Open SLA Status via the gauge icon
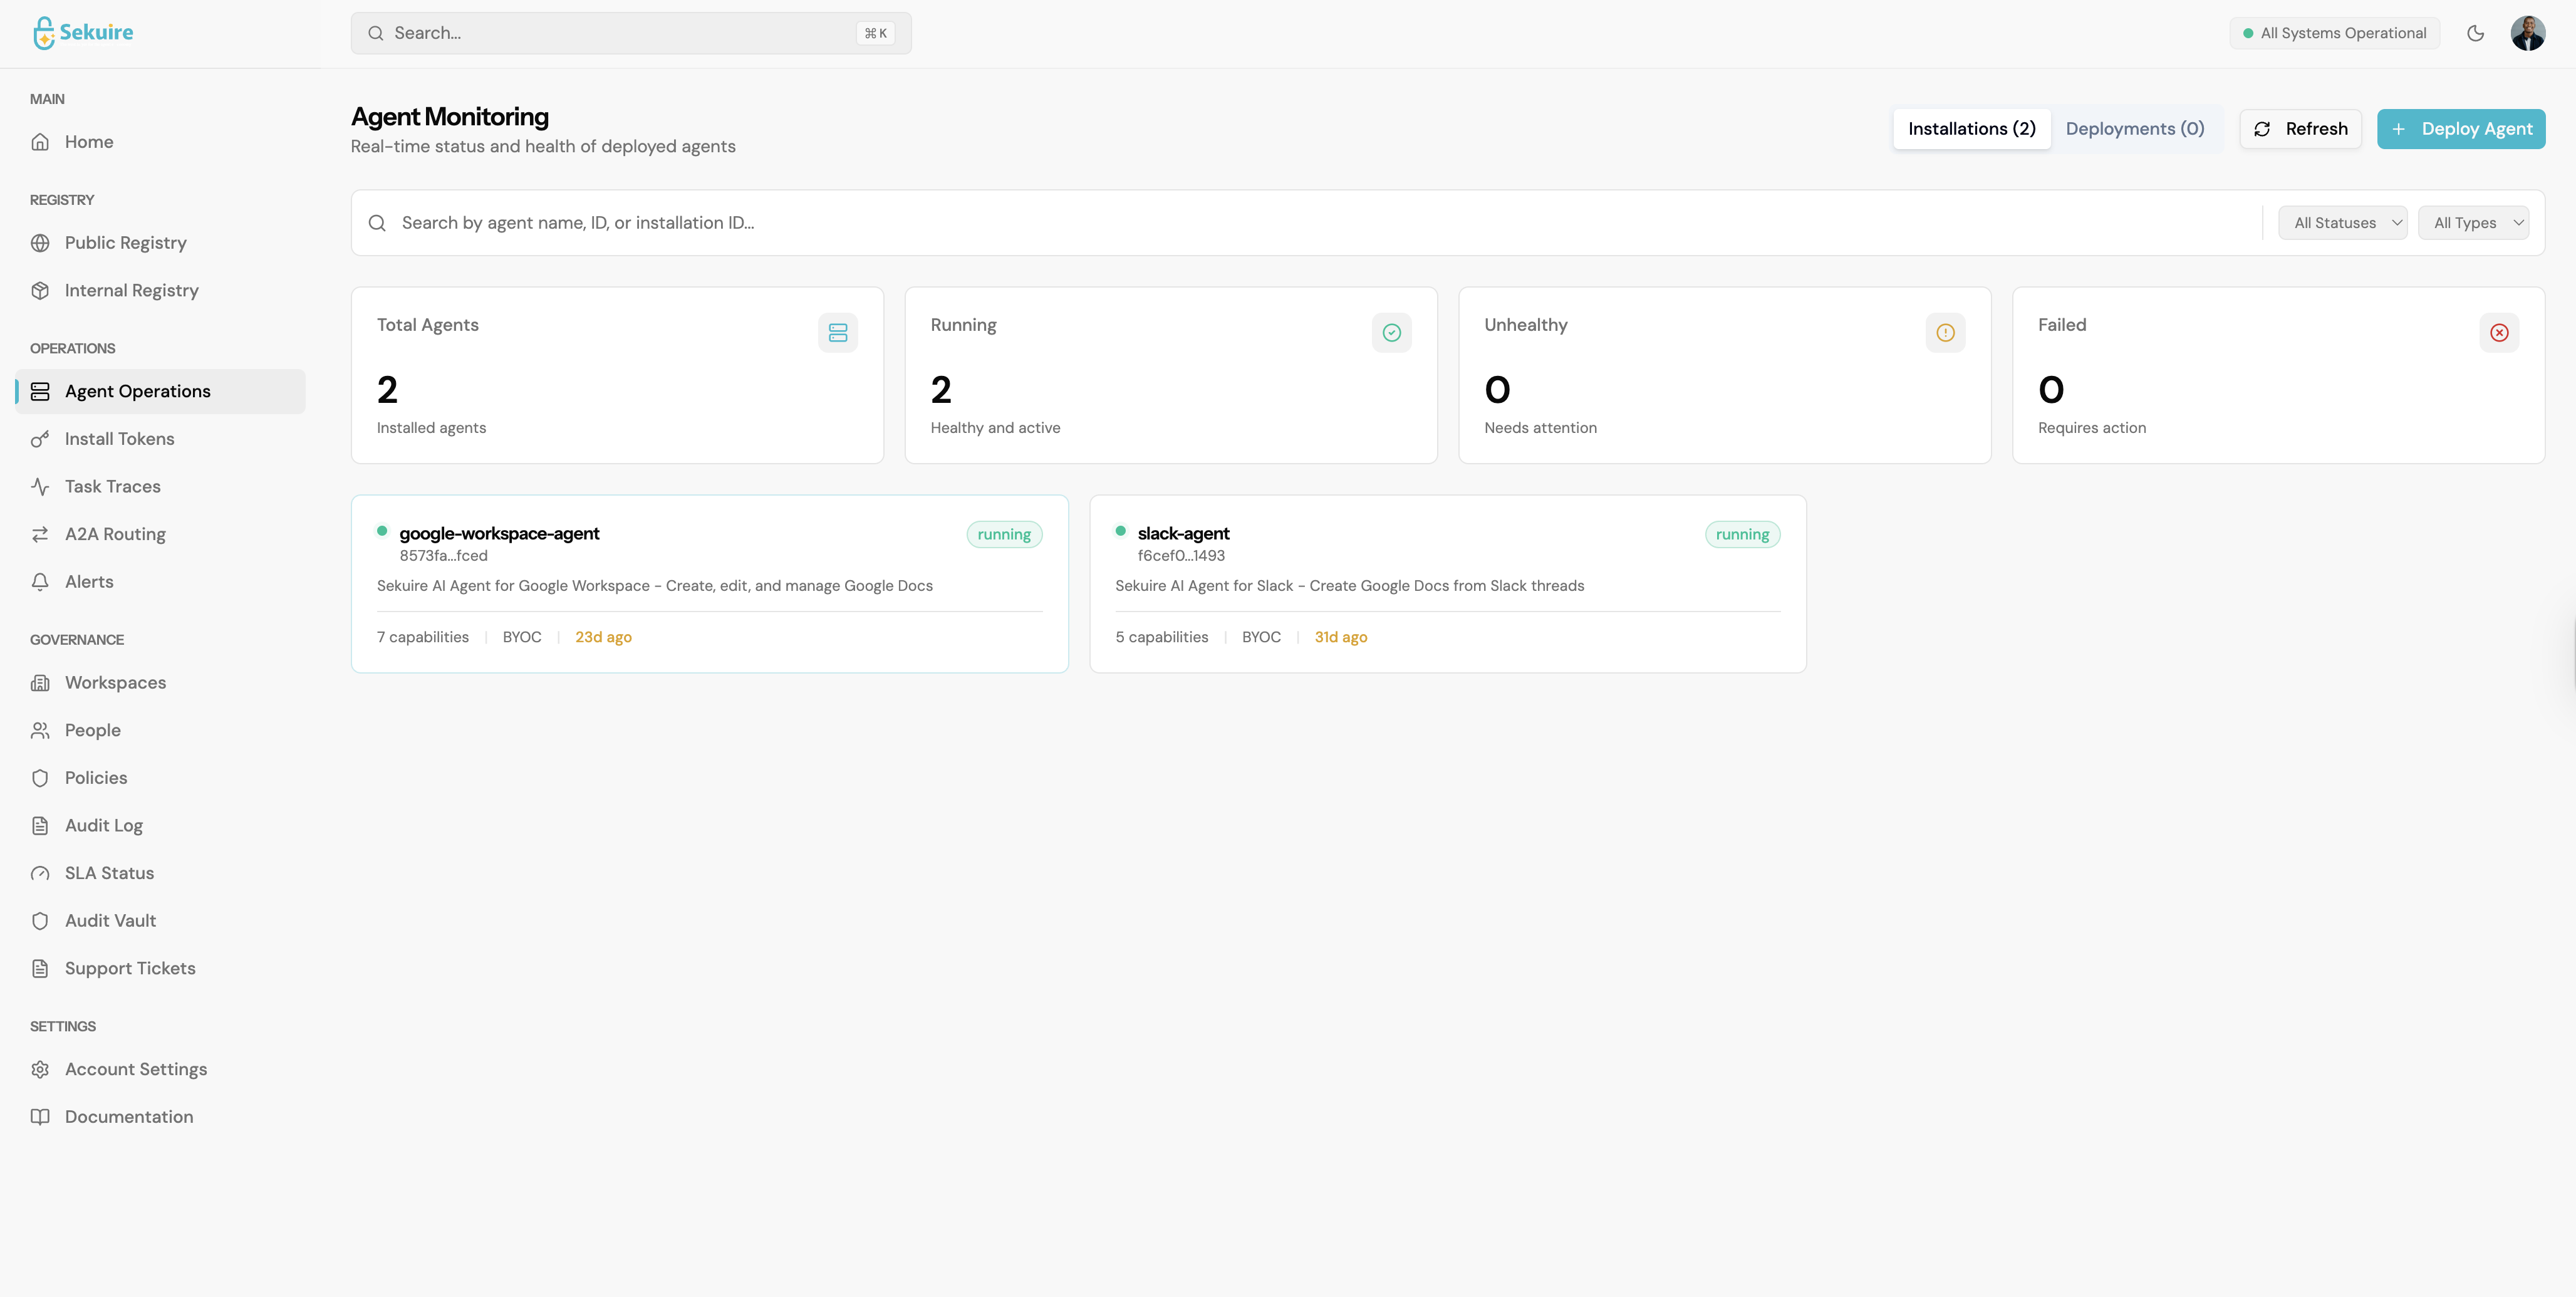The width and height of the screenshot is (2576, 1297). (40, 873)
